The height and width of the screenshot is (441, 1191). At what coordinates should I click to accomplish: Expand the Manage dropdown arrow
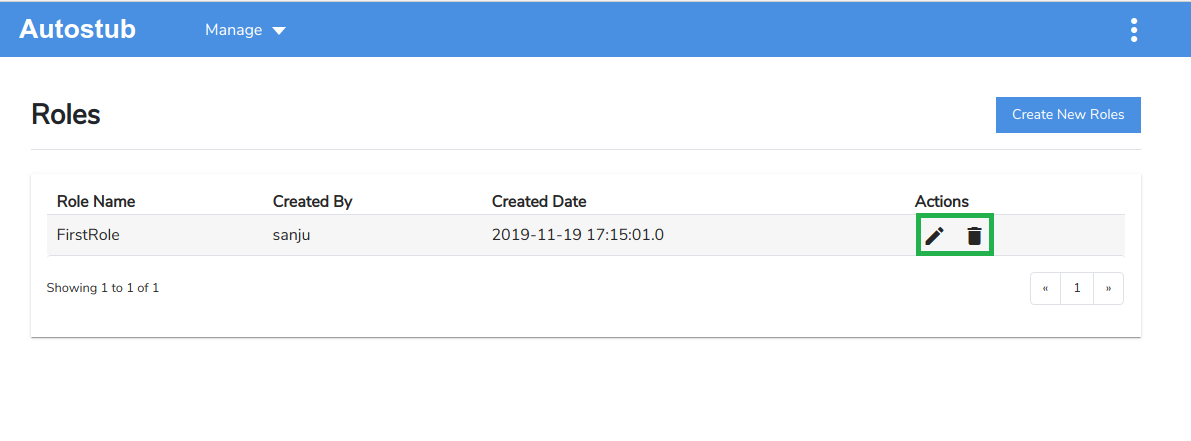click(x=279, y=31)
